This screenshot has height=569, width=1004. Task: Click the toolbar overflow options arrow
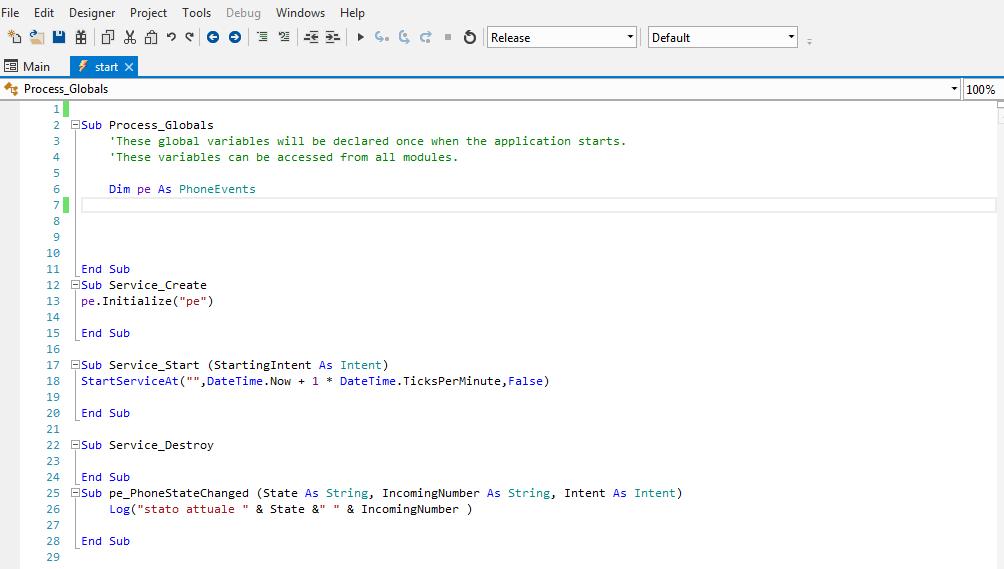[809, 42]
